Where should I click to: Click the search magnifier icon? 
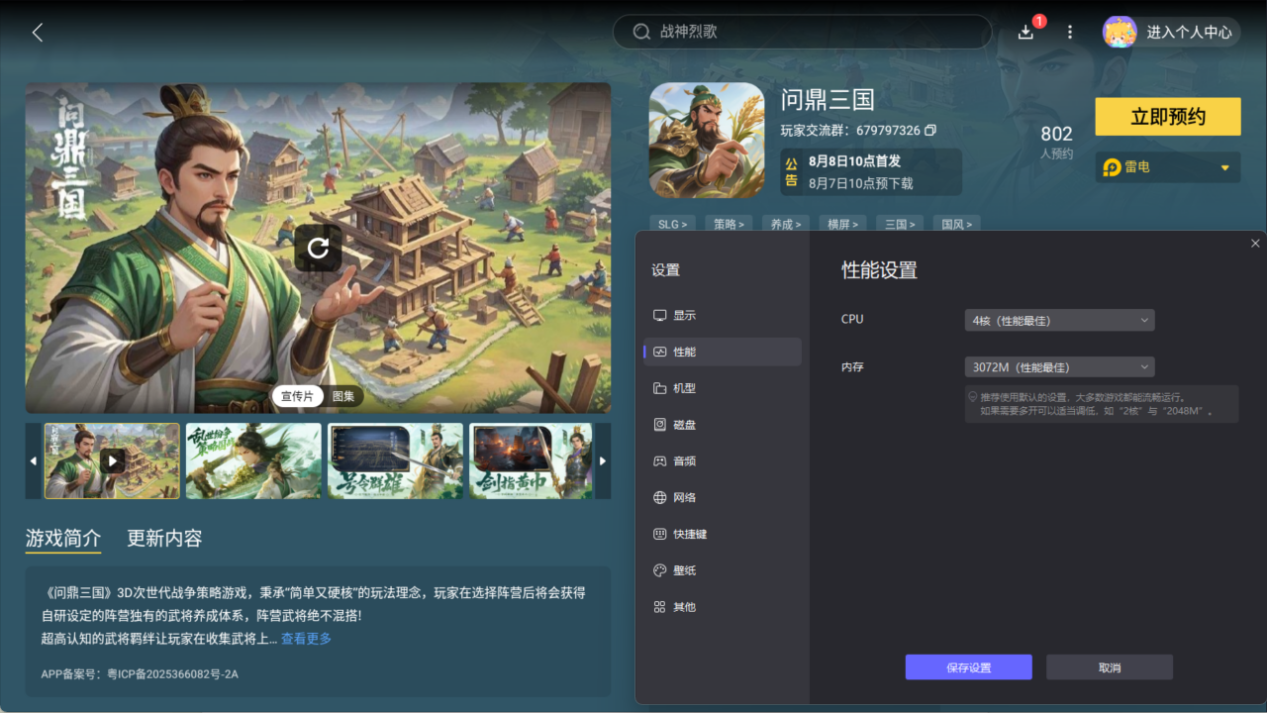(642, 32)
